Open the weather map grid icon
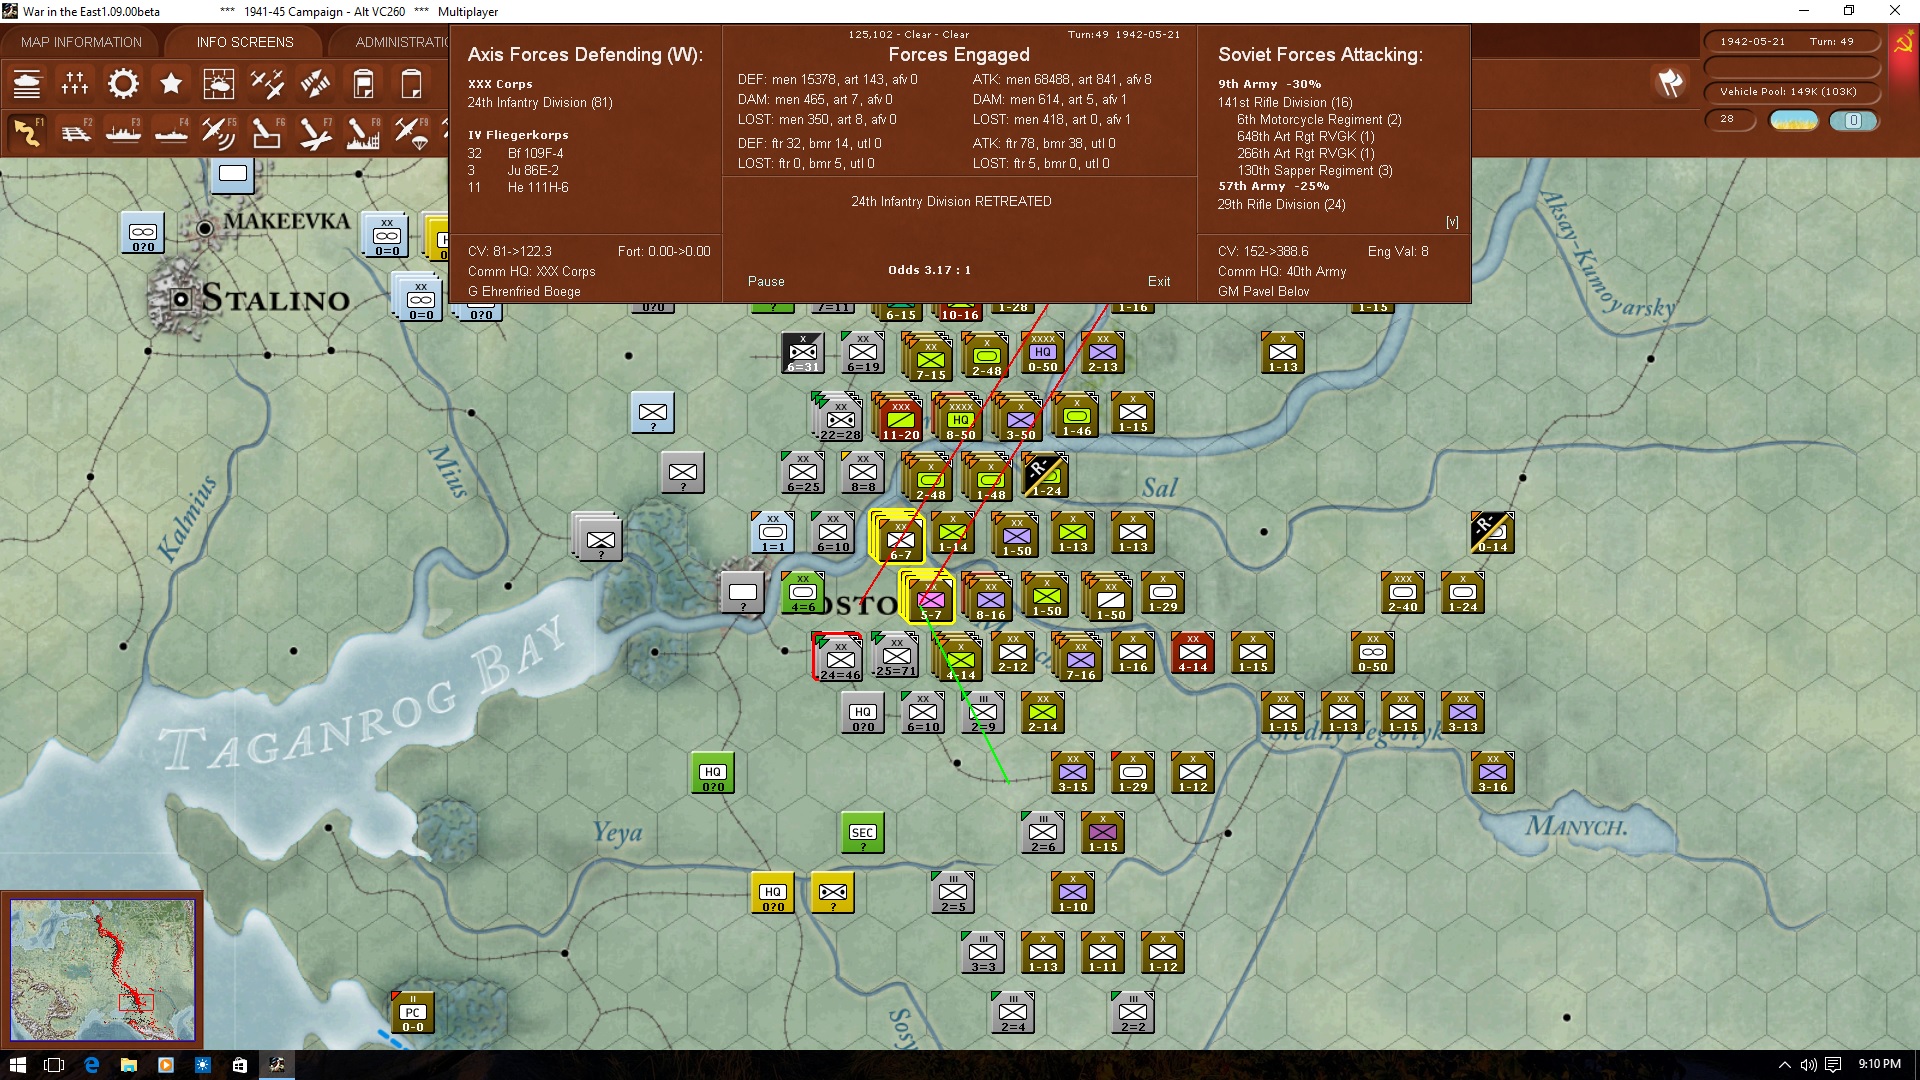This screenshot has width=1920, height=1080. [x=219, y=84]
